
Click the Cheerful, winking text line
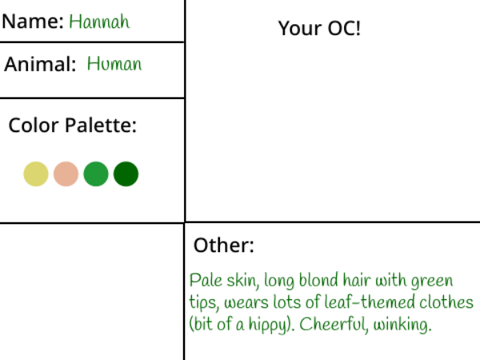pyautogui.click(x=310, y=325)
